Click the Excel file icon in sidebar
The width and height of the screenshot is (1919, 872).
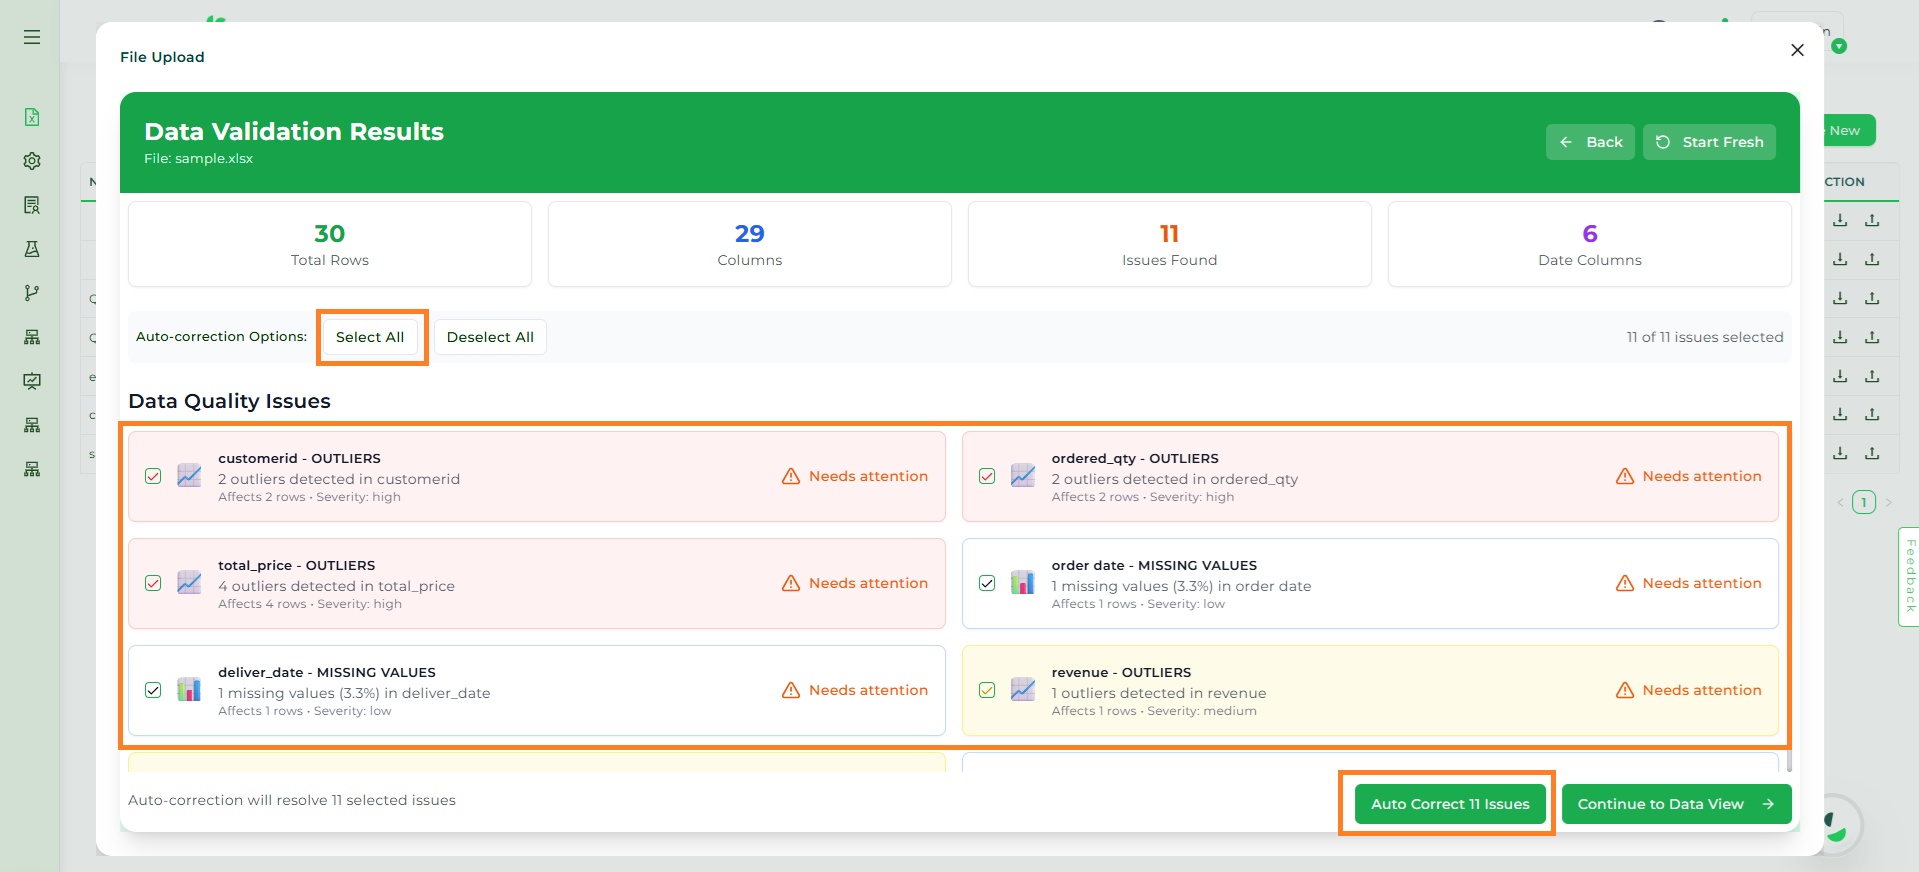tap(32, 117)
